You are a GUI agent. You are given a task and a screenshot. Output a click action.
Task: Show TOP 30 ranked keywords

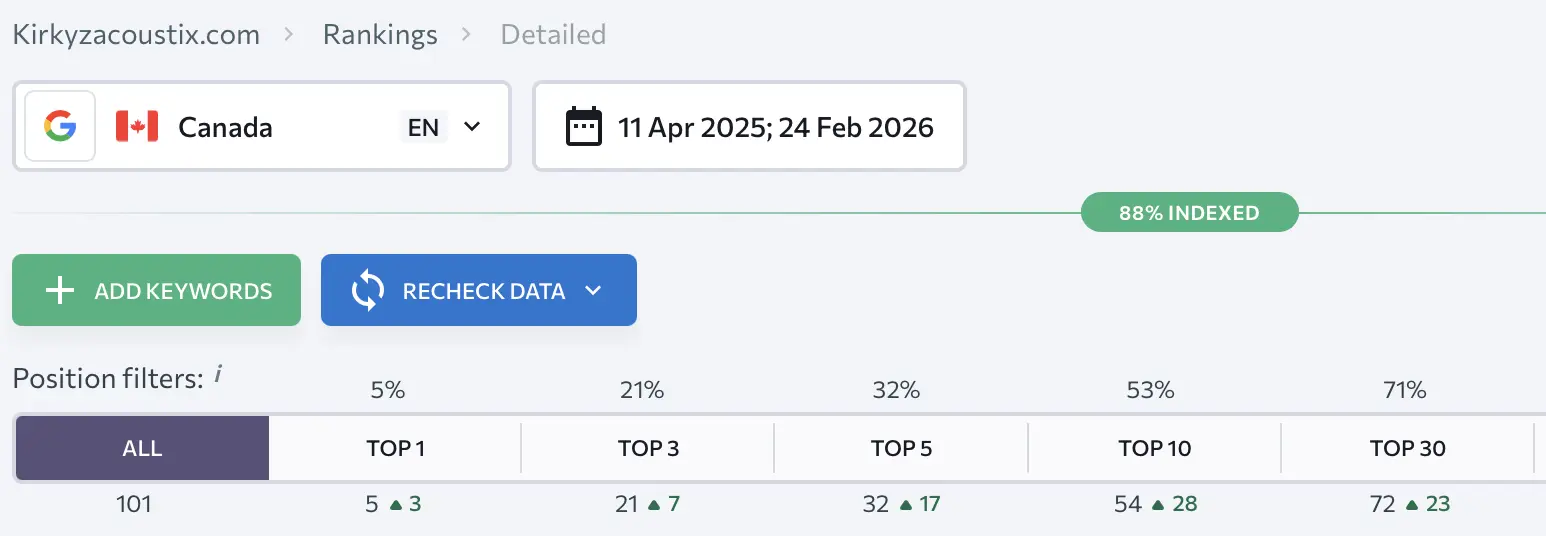click(1408, 448)
